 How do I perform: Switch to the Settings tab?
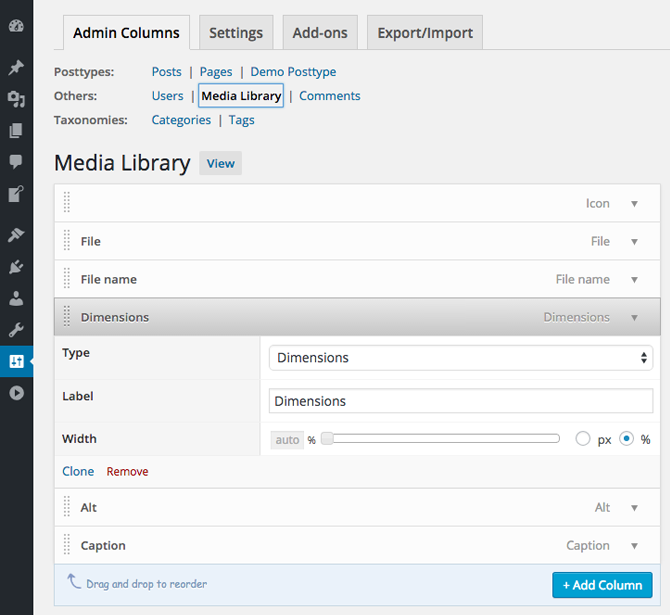click(236, 33)
